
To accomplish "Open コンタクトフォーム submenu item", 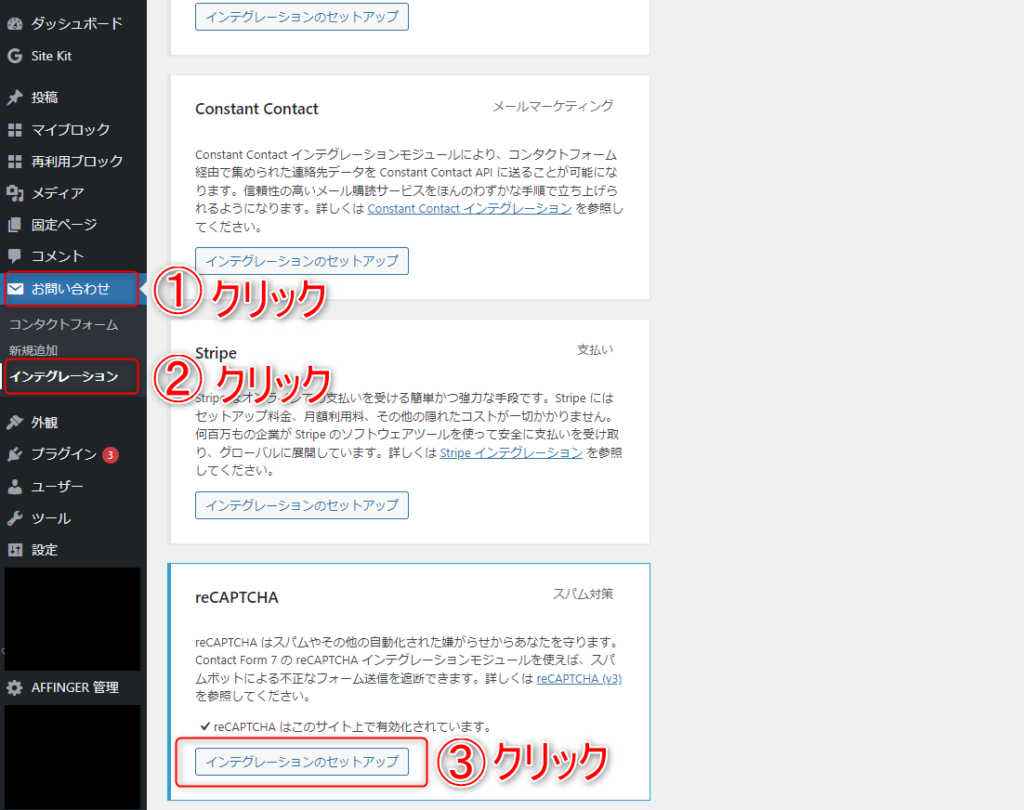I will point(63,325).
